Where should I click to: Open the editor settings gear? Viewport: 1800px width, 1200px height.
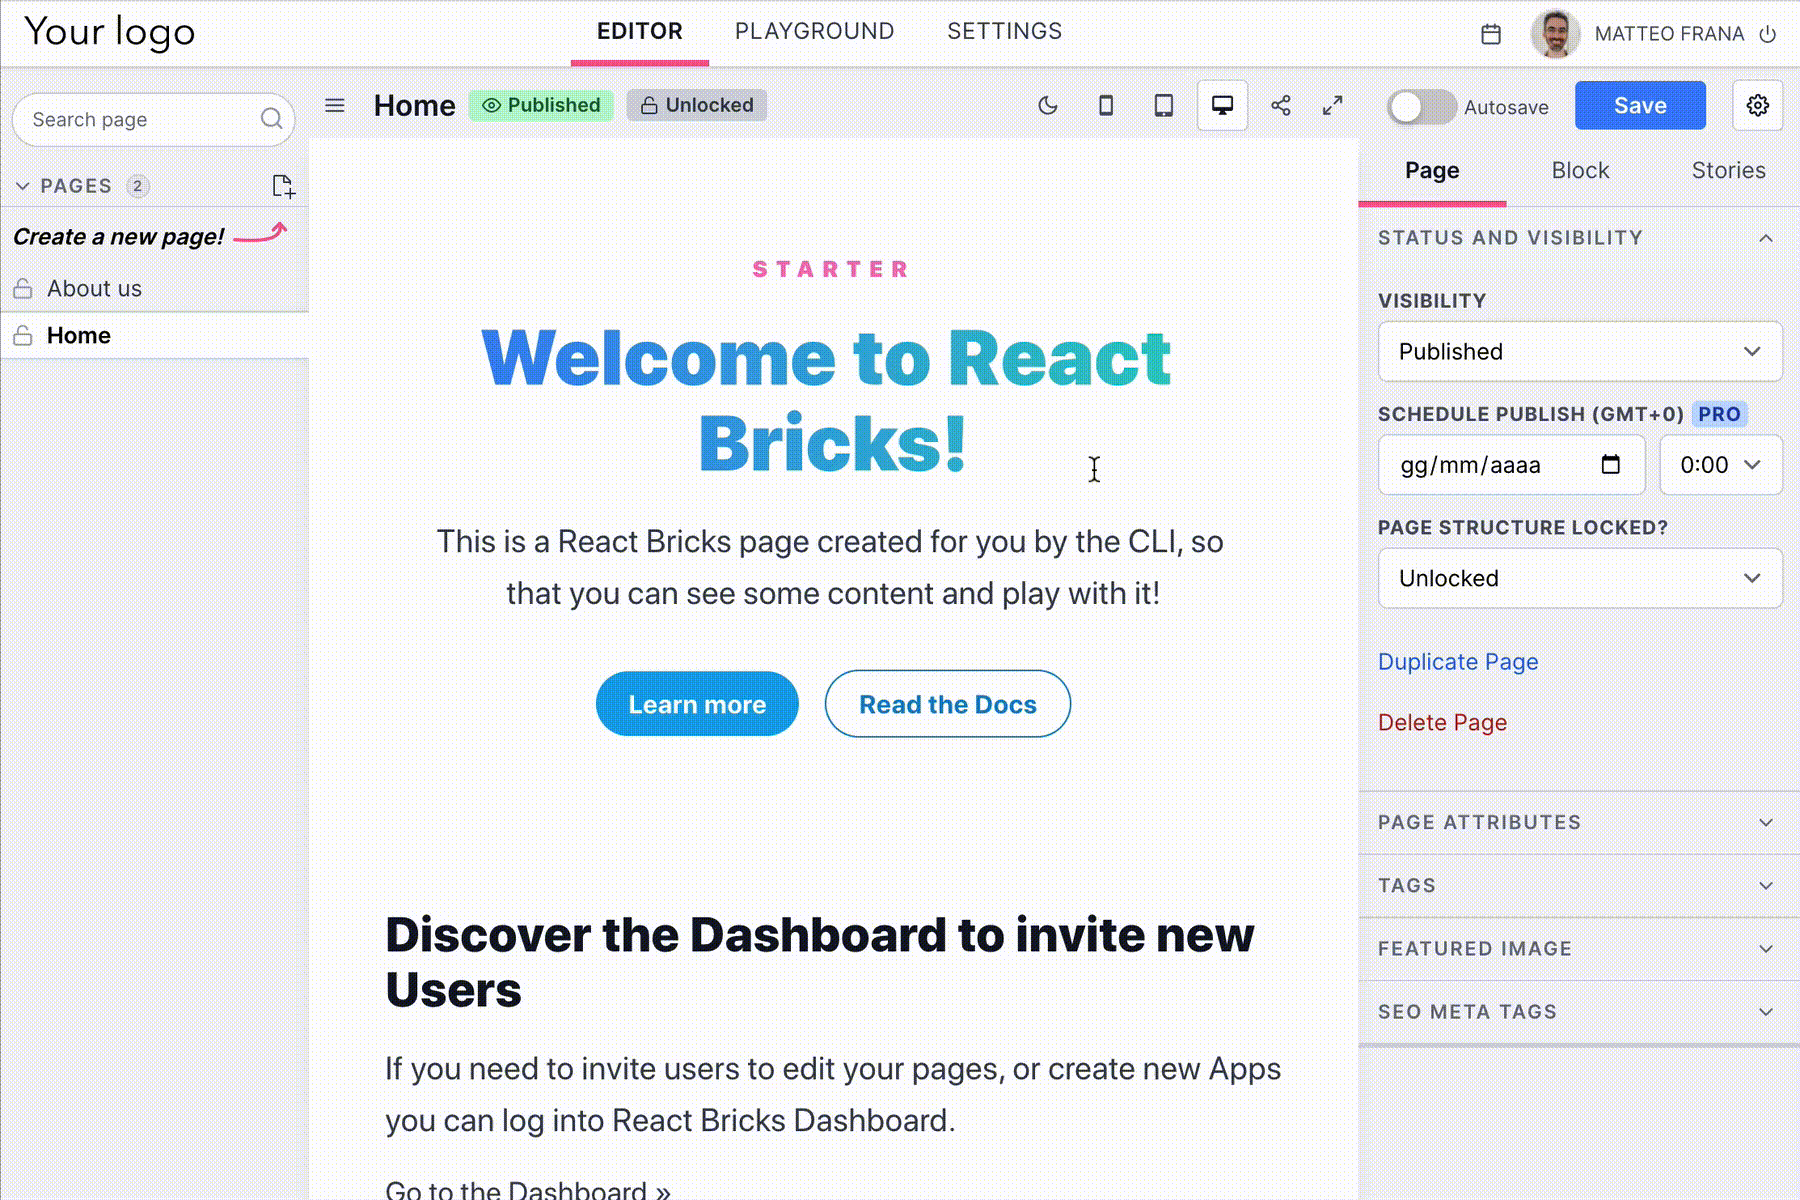coord(1757,105)
